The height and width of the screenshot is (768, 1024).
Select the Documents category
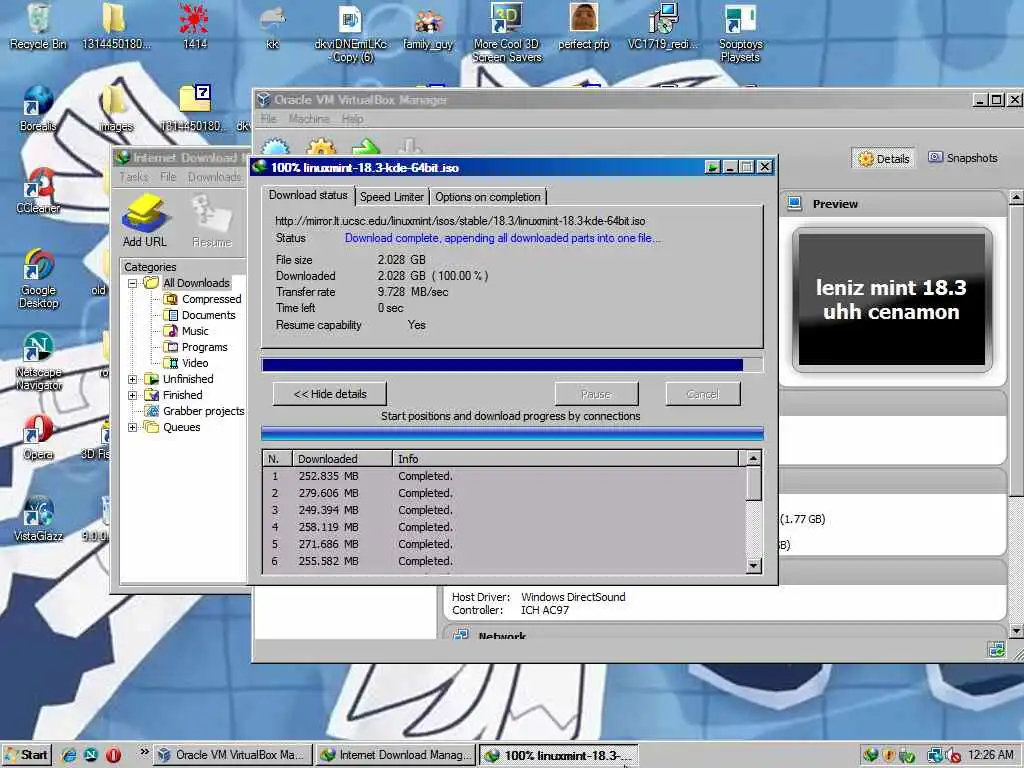[x=199, y=315]
